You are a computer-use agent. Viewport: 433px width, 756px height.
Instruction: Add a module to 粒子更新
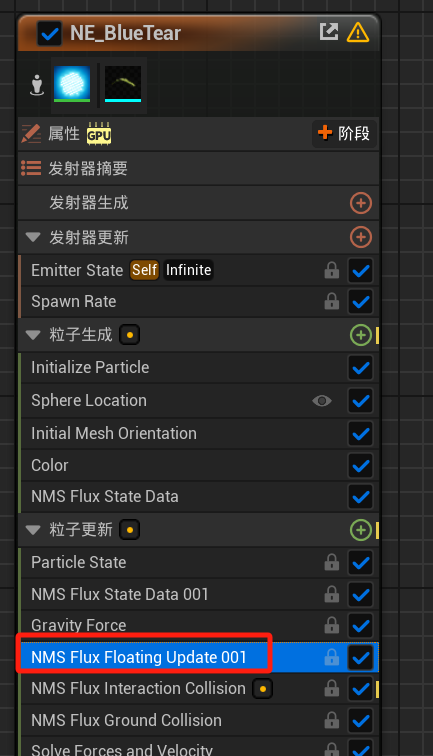click(x=361, y=530)
